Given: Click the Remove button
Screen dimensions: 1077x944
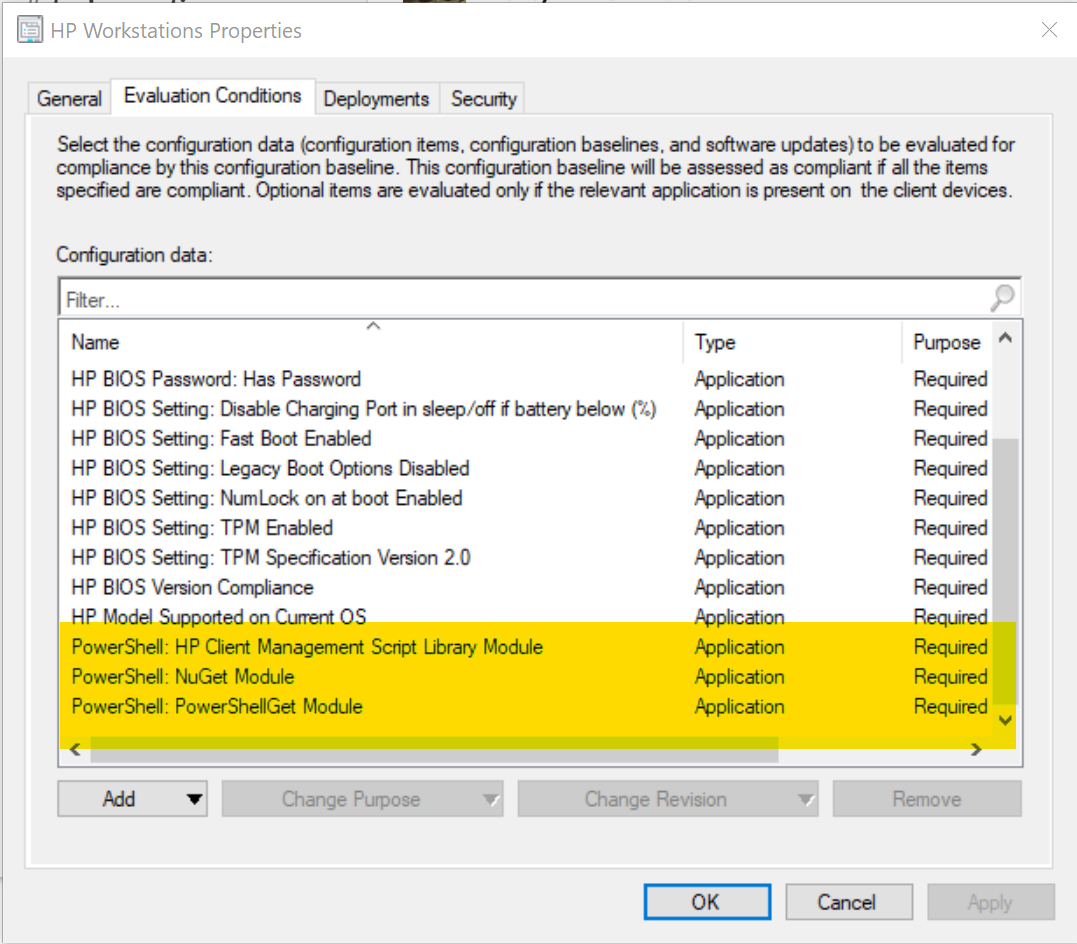Looking at the screenshot, I should pyautogui.click(x=926, y=799).
